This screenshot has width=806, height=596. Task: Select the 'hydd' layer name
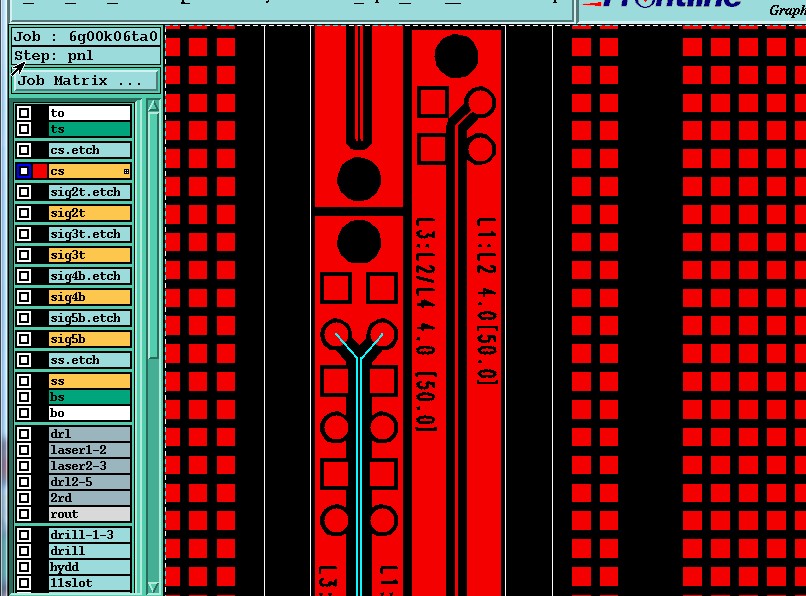[89, 567]
